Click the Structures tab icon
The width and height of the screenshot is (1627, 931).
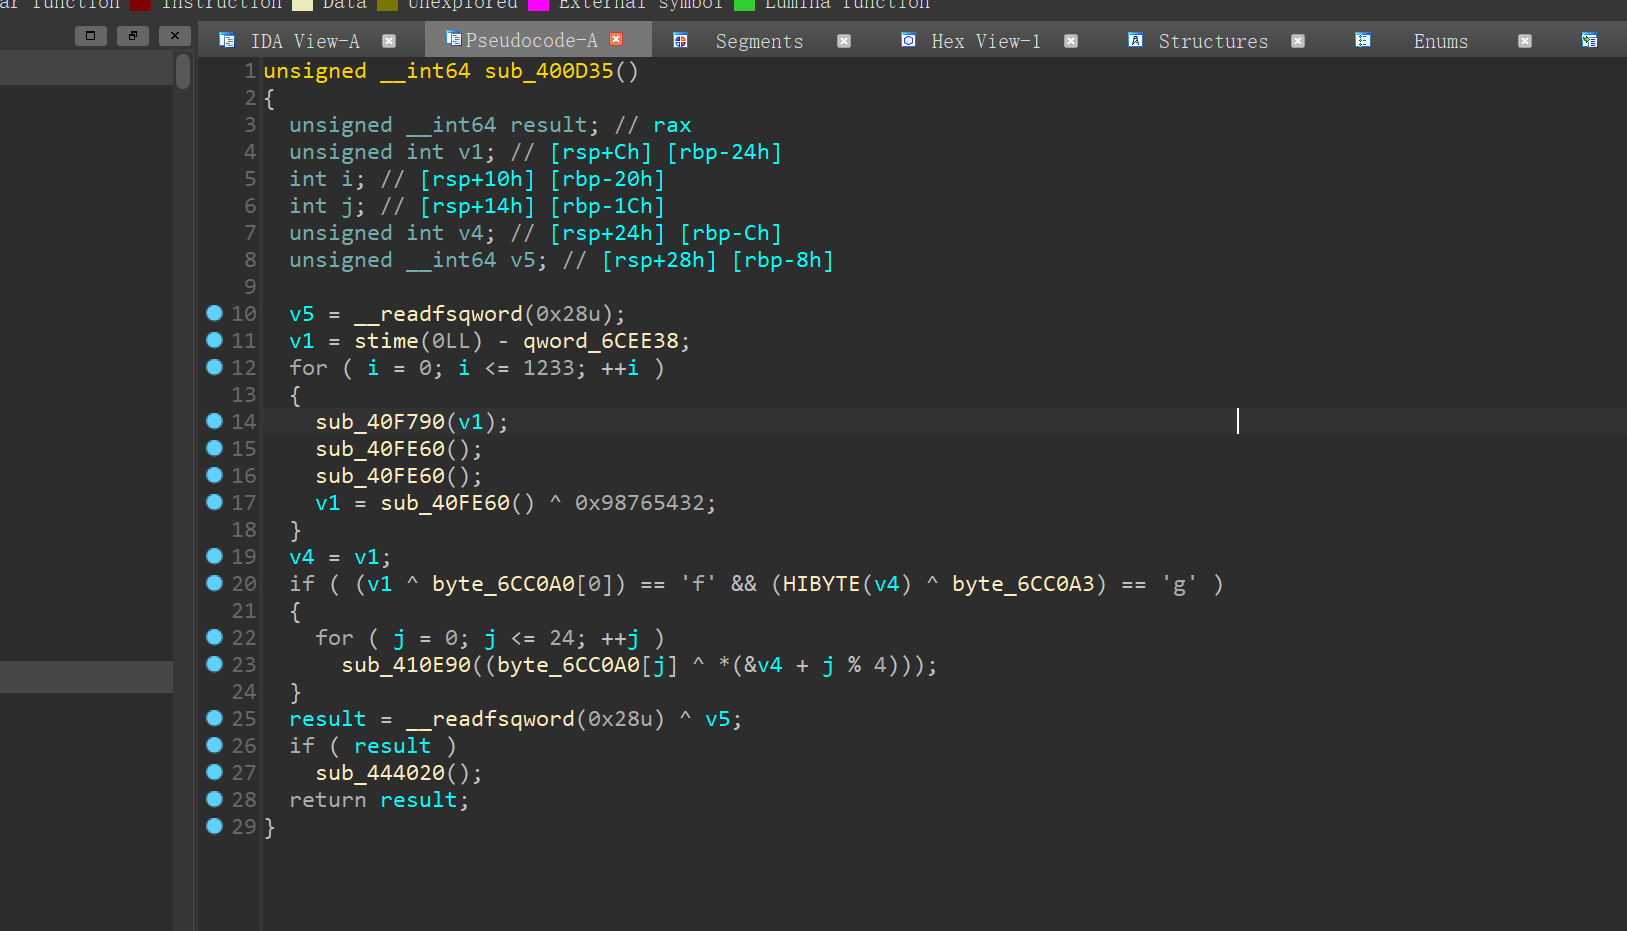pos(1135,41)
